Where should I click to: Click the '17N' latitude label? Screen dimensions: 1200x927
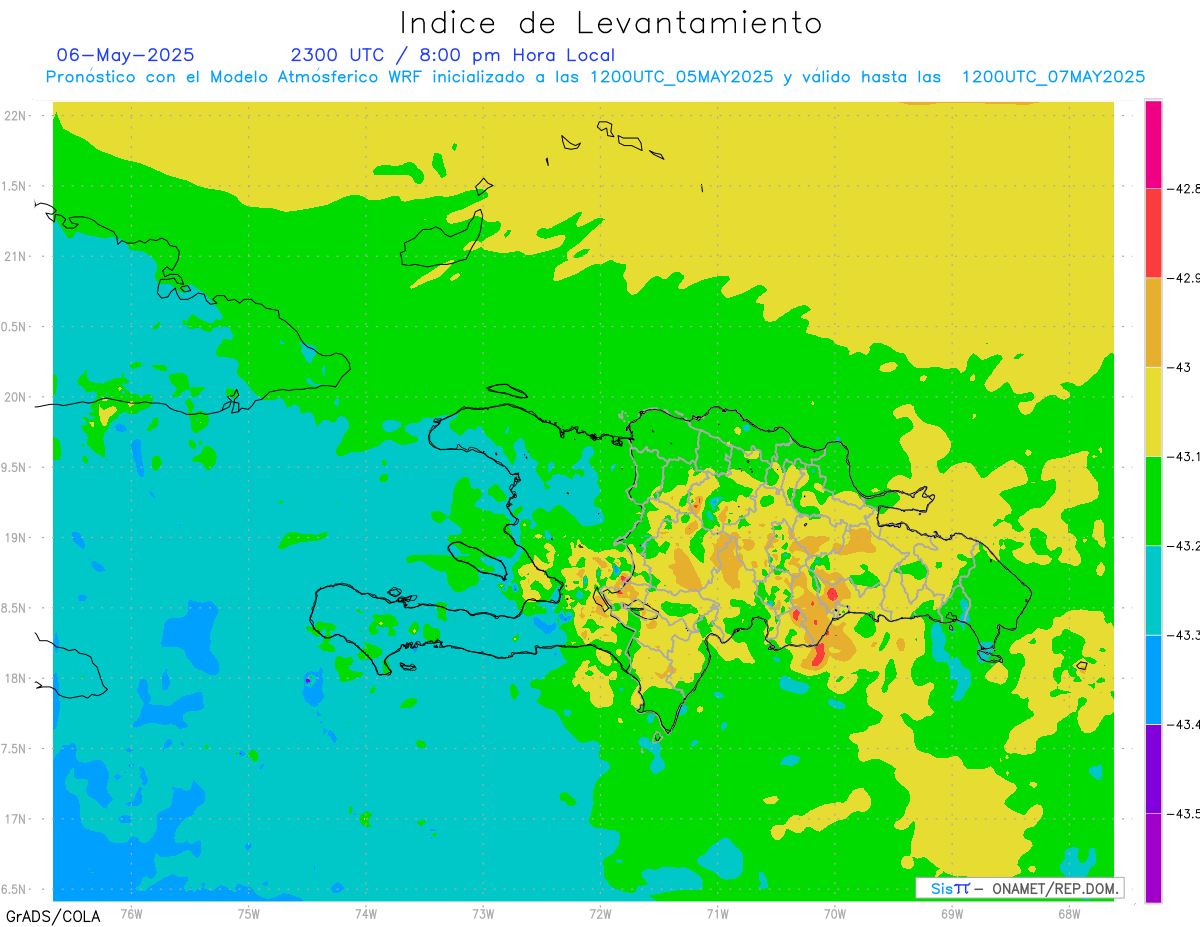coord(15,819)
